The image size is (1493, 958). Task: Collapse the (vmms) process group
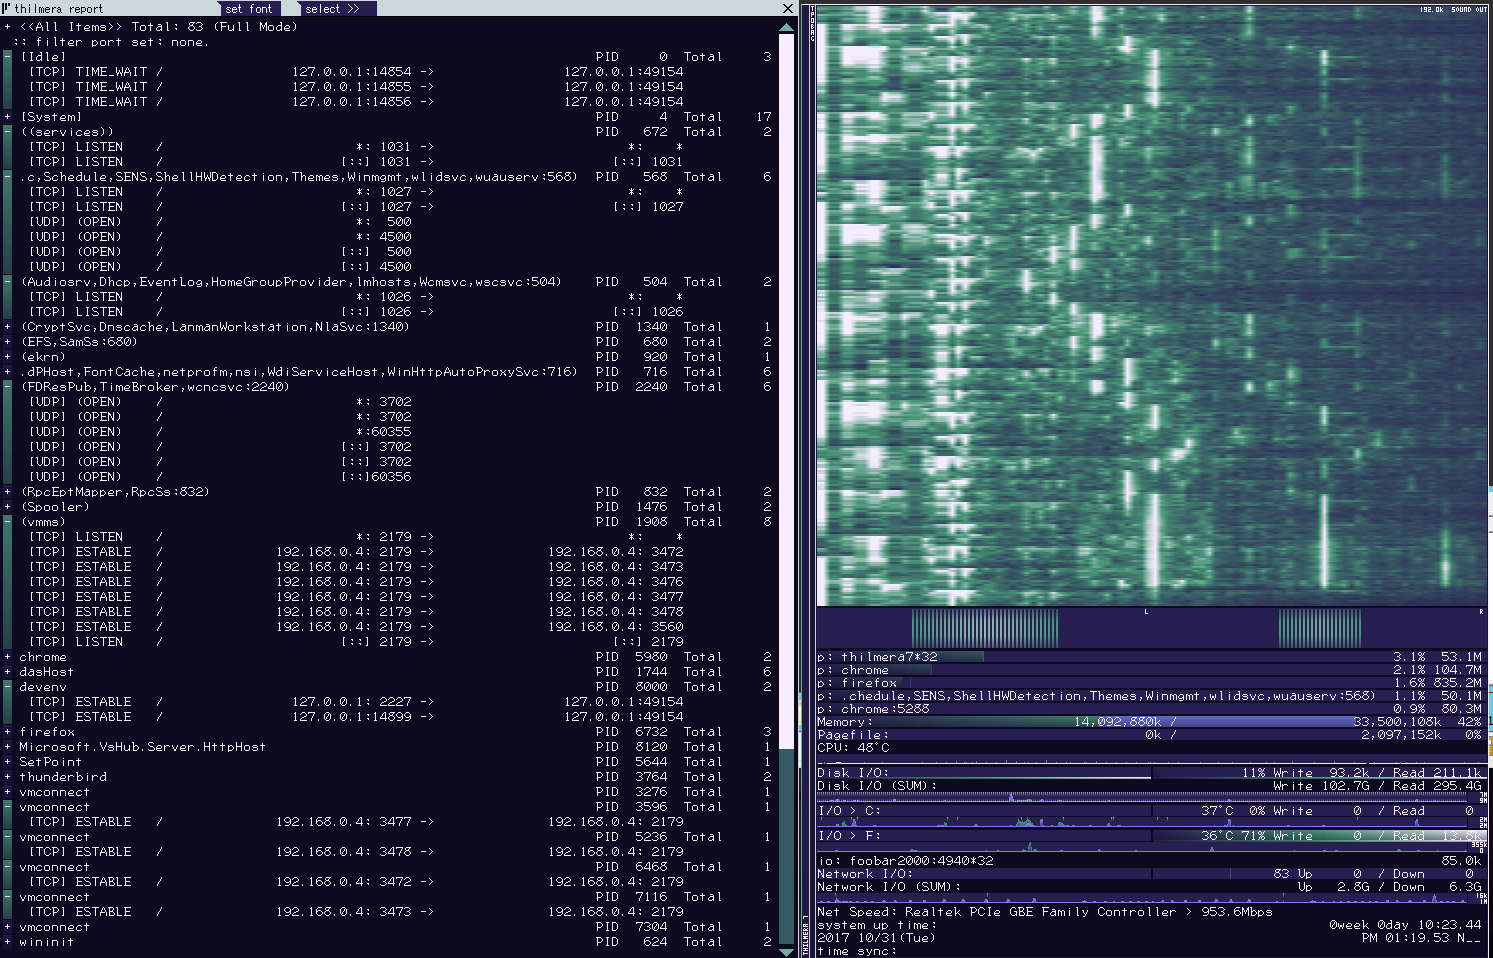click(7, 522)
